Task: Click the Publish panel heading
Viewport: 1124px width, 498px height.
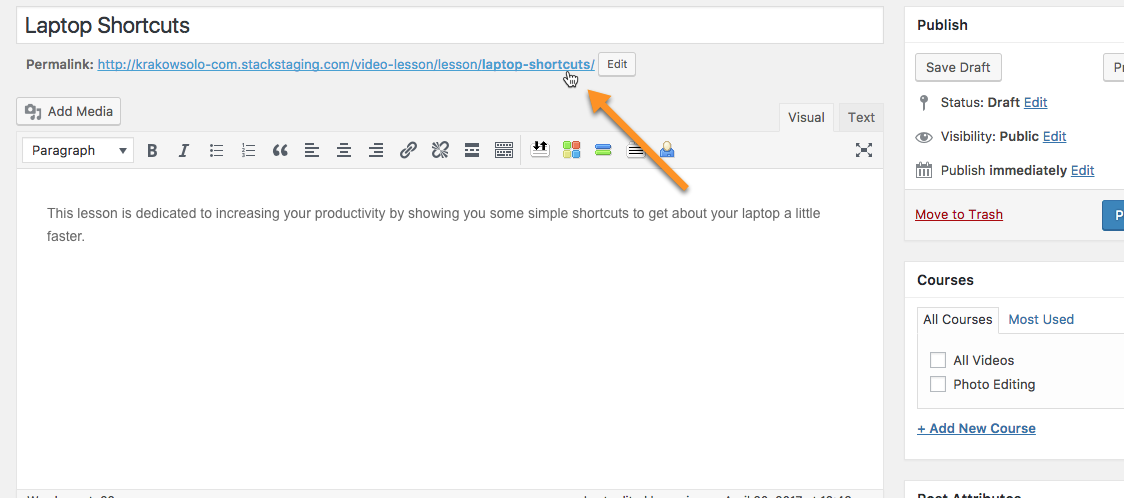Action: coord(943,25)
